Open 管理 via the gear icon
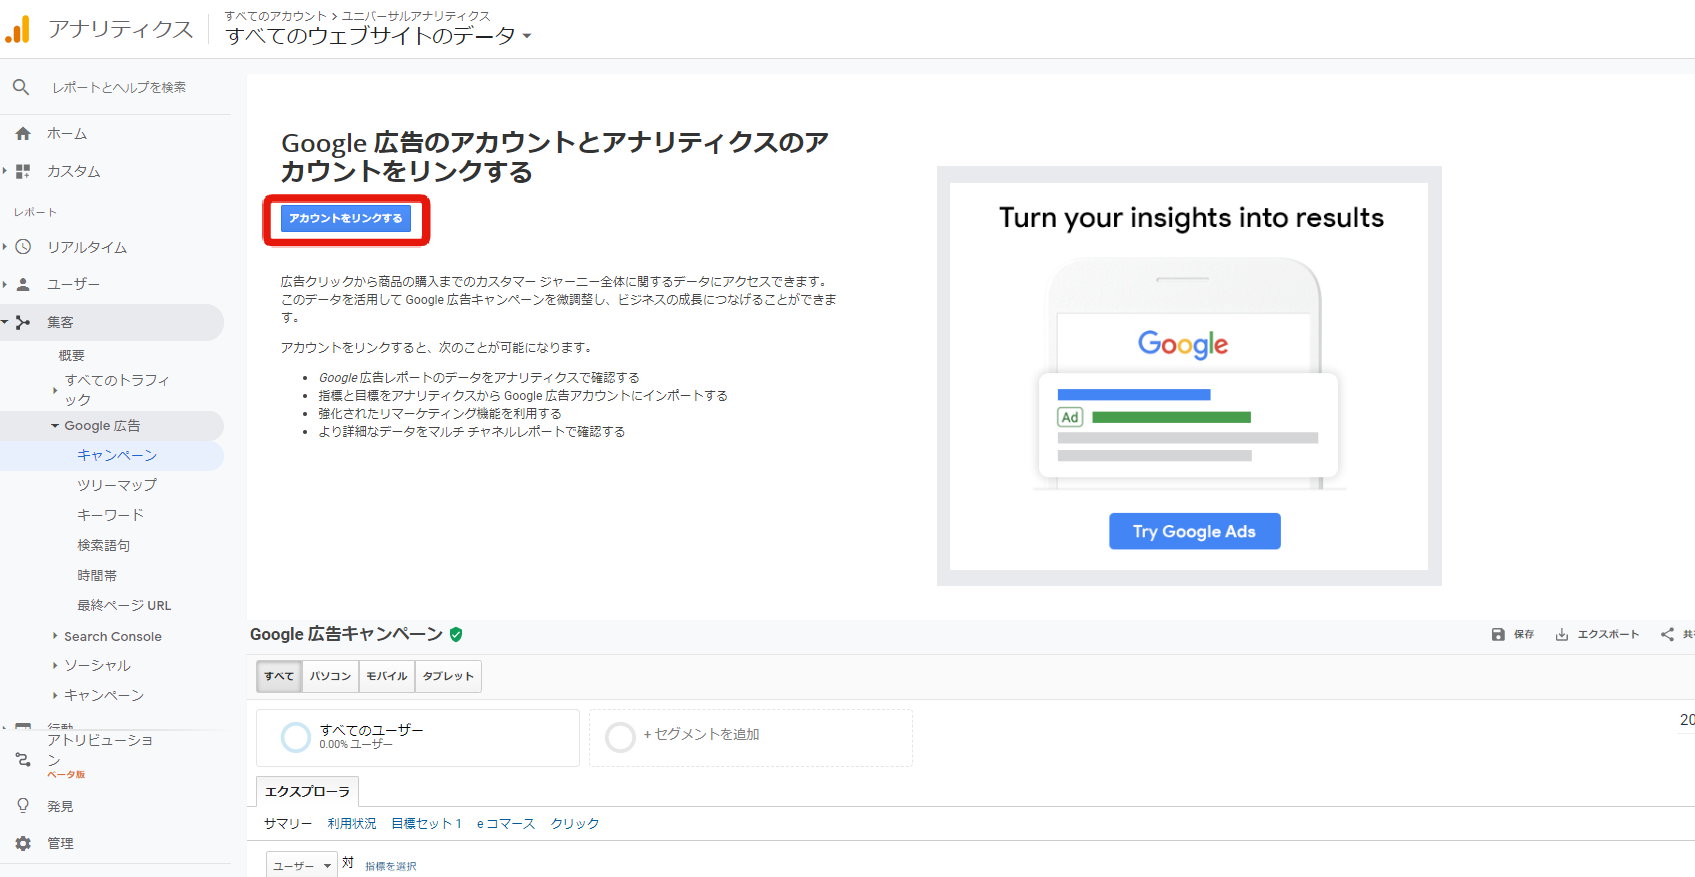 coord(23,843)
